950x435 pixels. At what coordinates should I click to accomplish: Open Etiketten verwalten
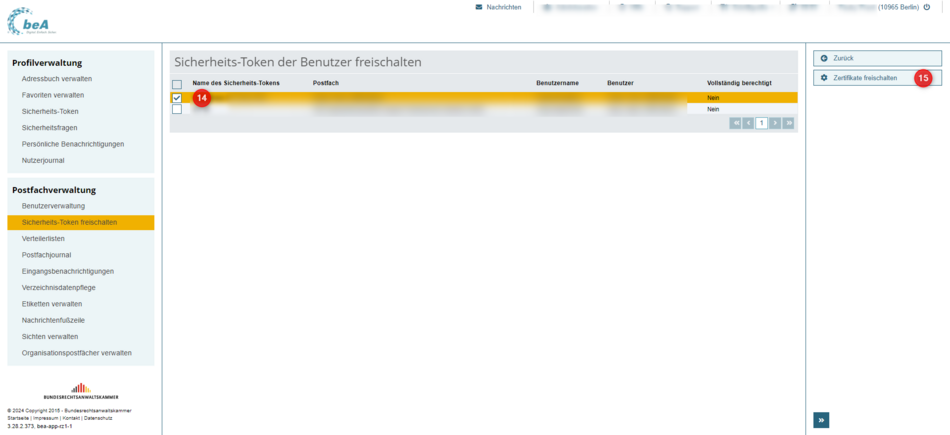click(52, 304)
